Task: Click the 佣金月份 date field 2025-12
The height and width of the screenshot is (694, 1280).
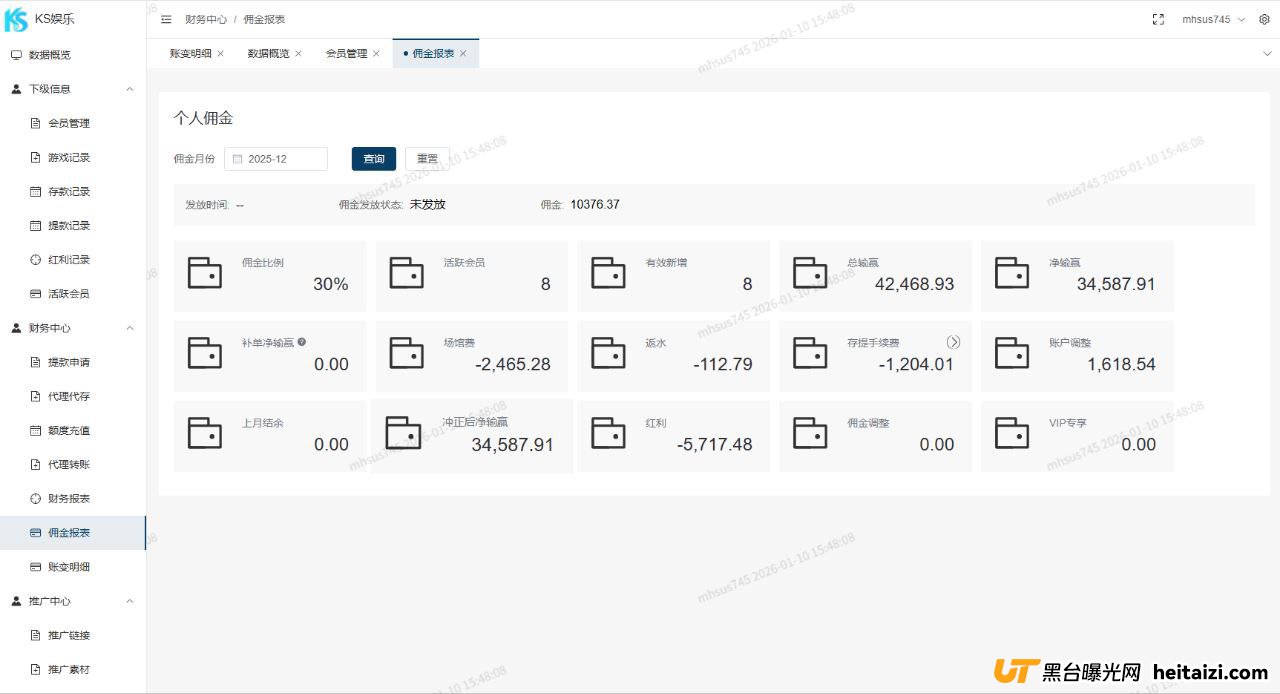Action: click(x=276, y=158)
